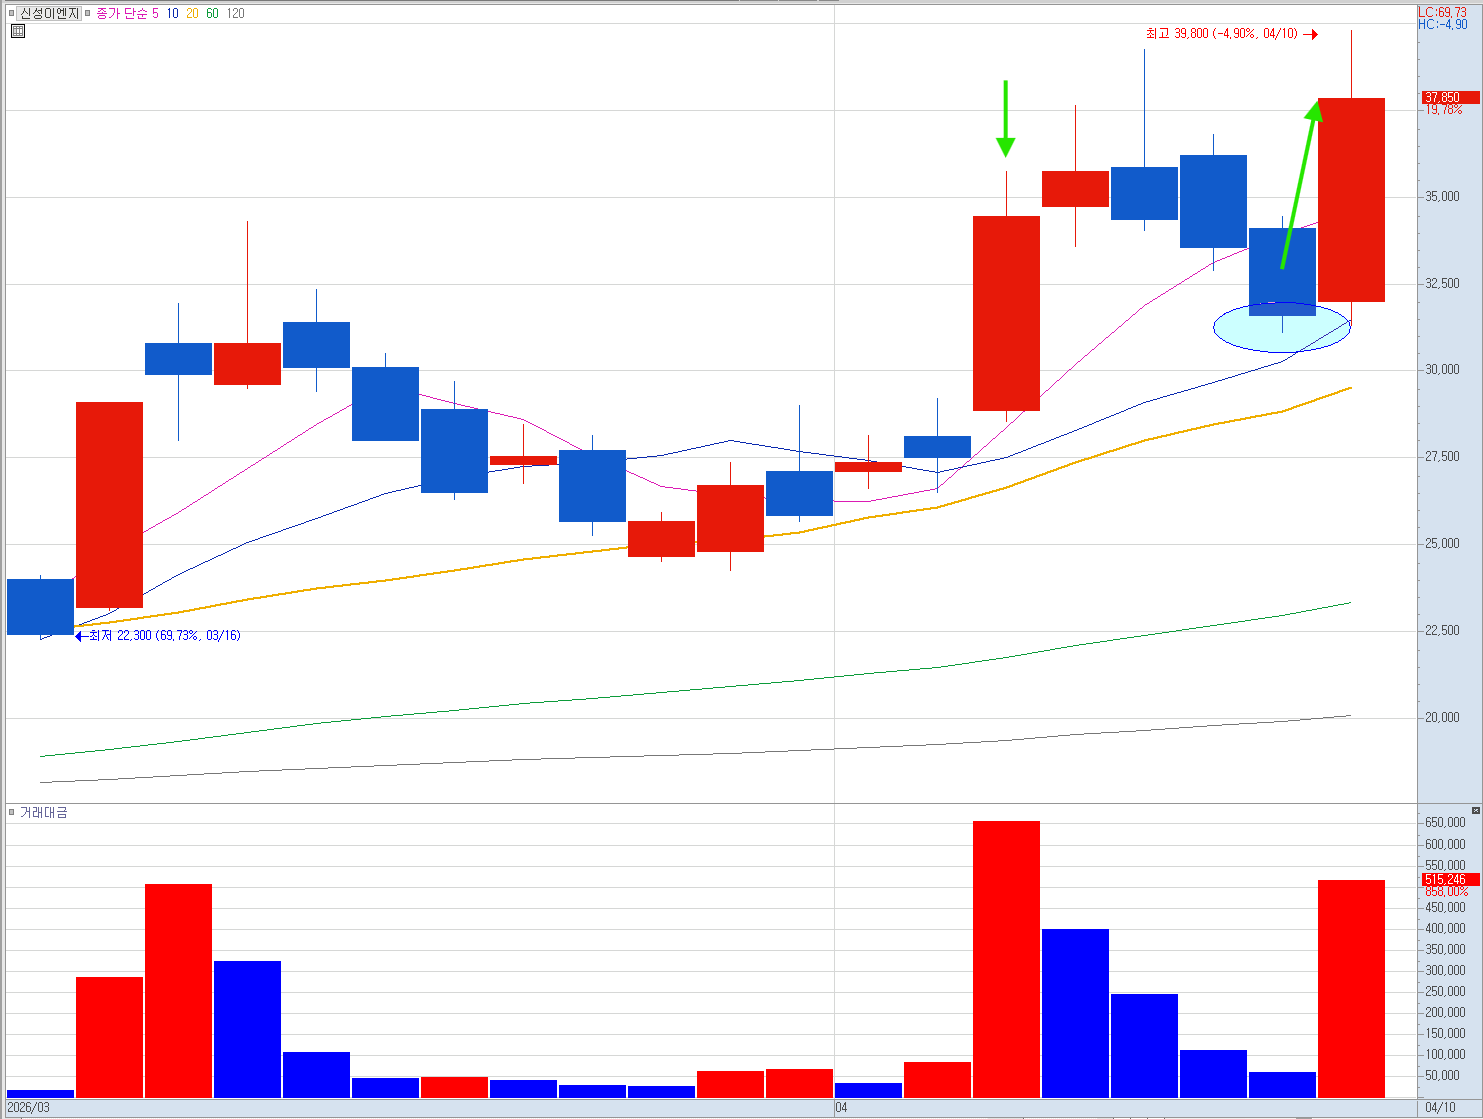Click the small square before 신성이엔지
The image size is (1483, 1119).
point(12,13)
